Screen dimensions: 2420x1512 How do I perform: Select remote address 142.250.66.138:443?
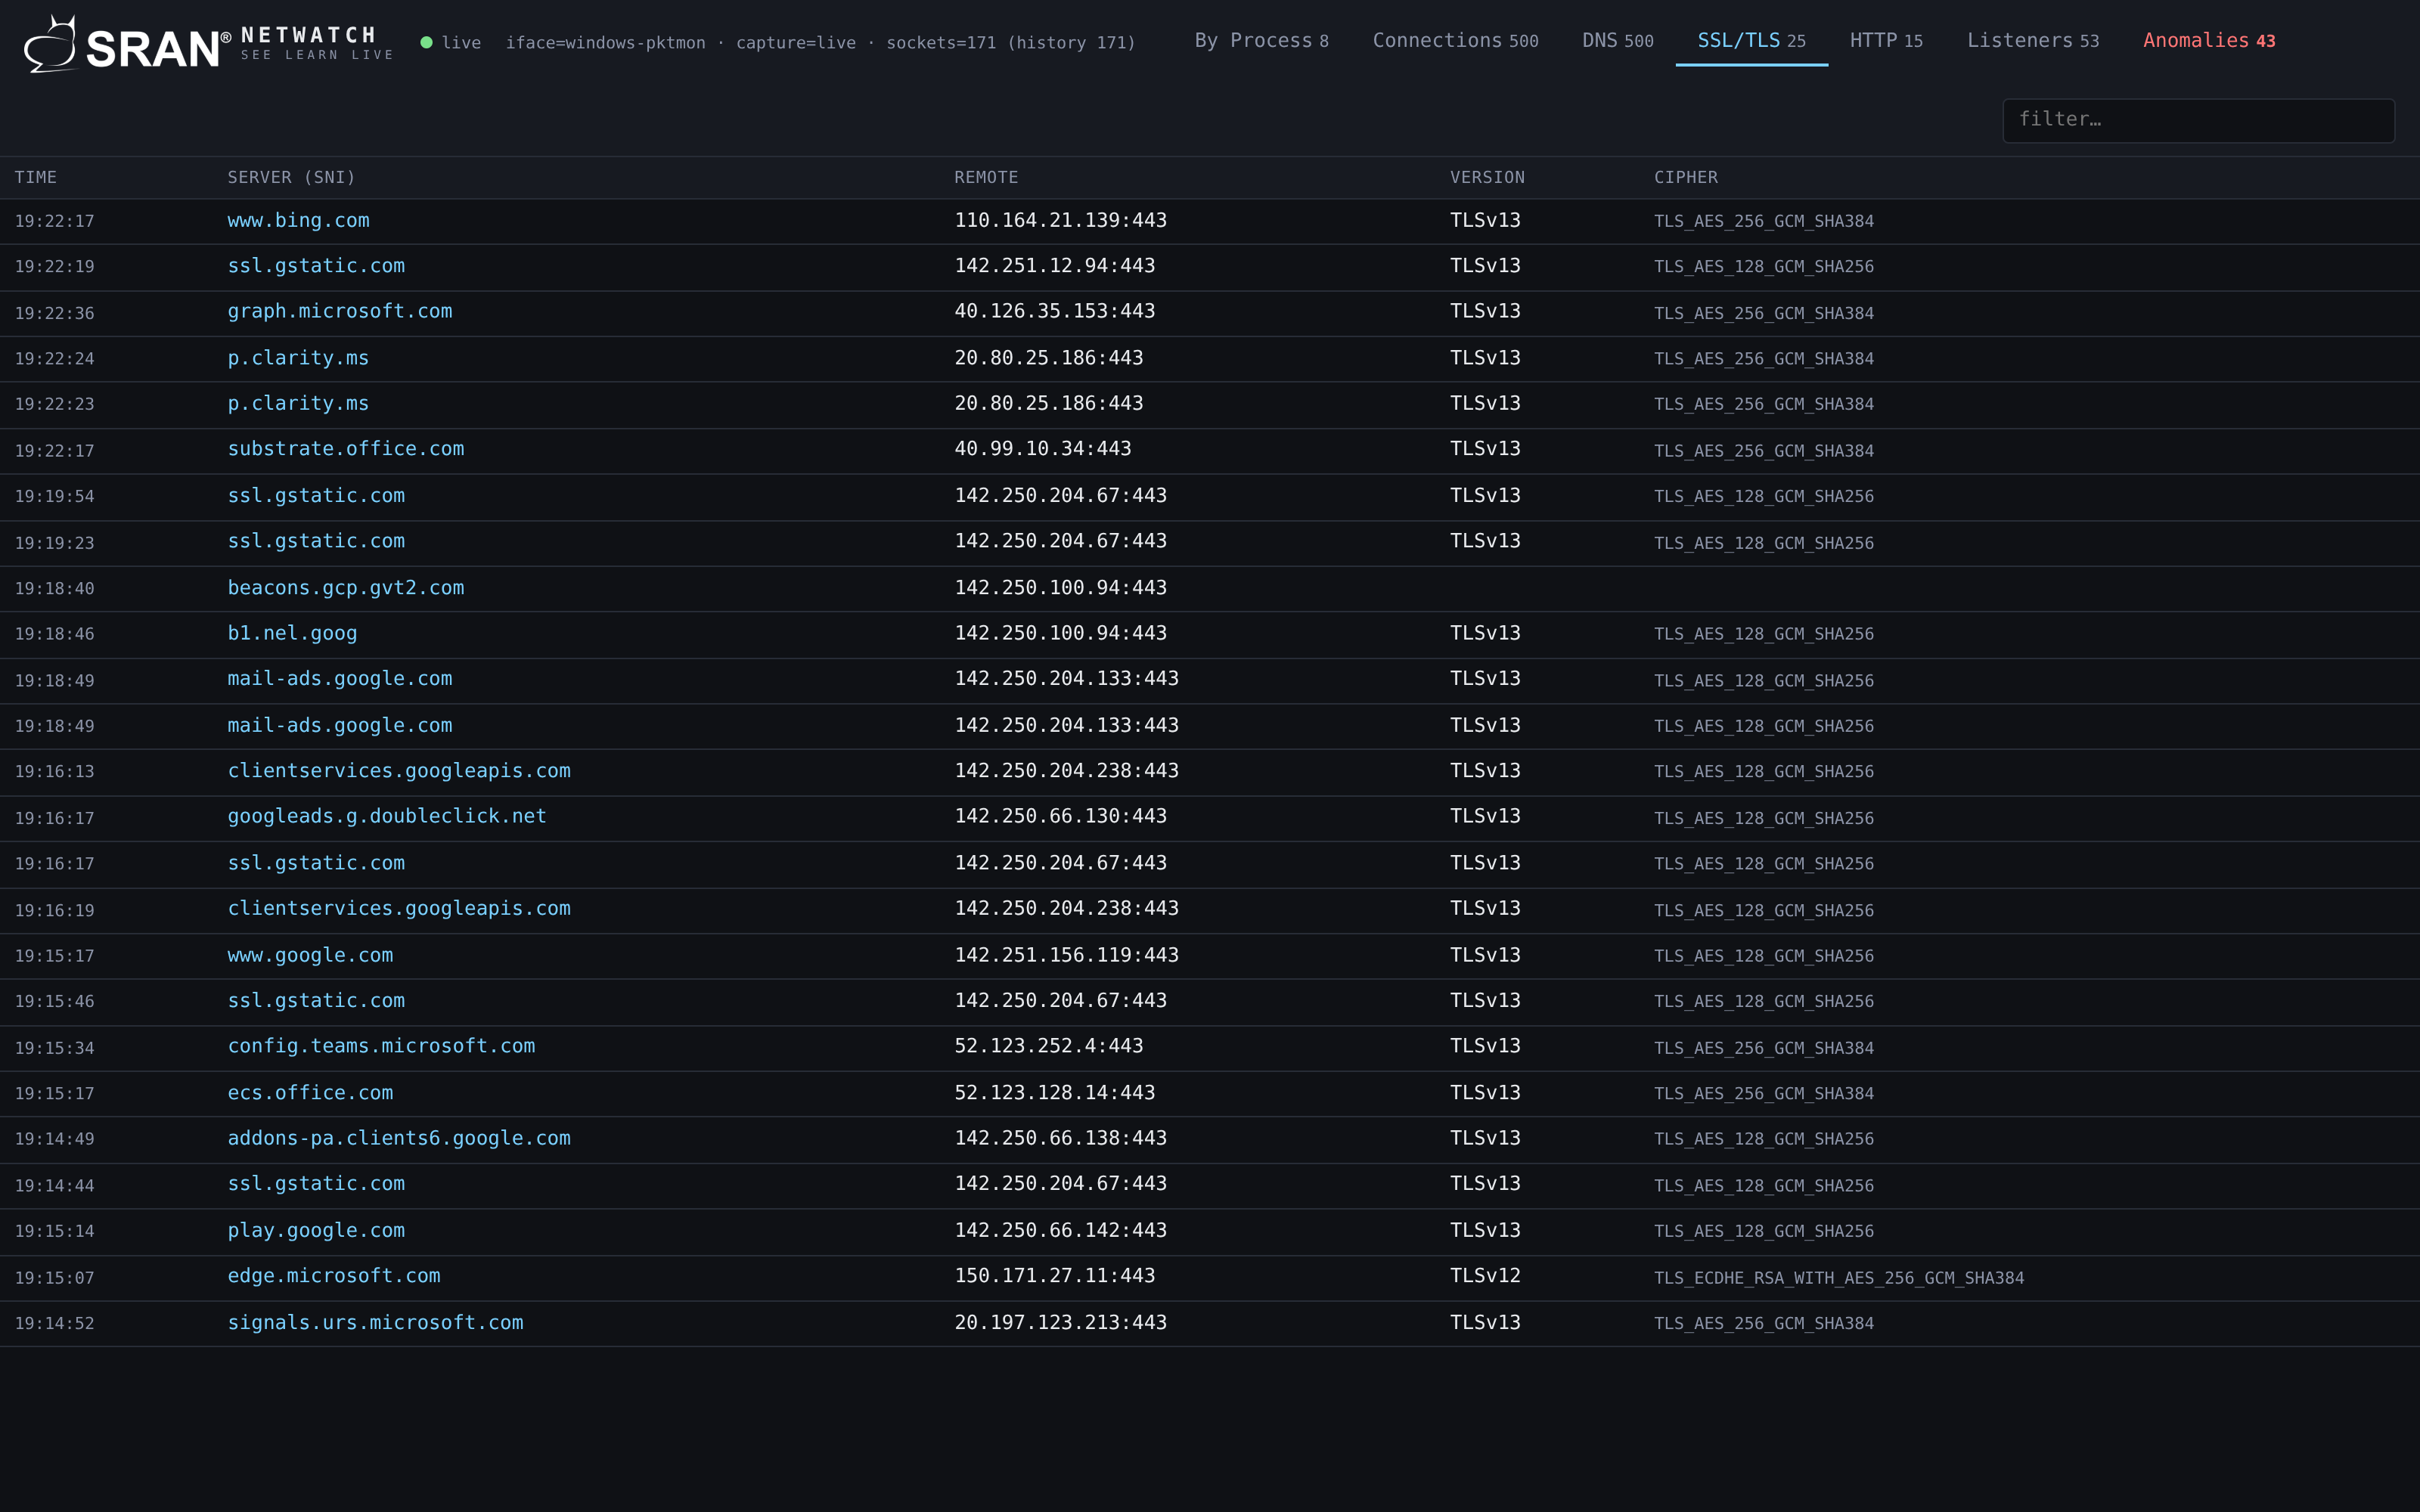[x=1060, y=1139]
